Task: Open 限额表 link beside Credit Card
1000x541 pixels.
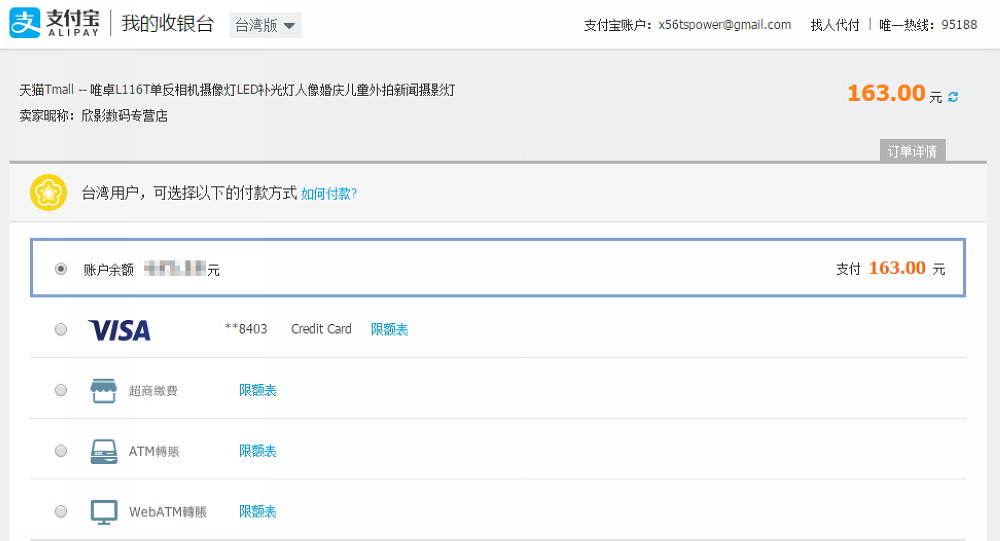Action: [389, 329]
